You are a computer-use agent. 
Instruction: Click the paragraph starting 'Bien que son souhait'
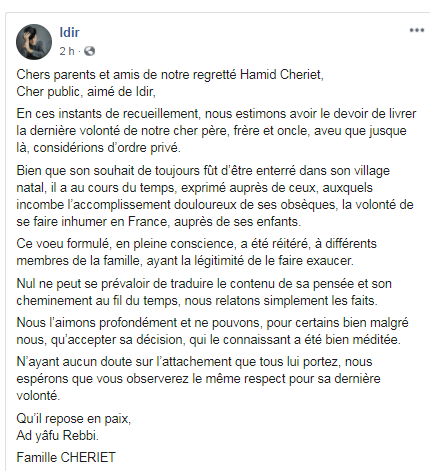pos(215,196)
